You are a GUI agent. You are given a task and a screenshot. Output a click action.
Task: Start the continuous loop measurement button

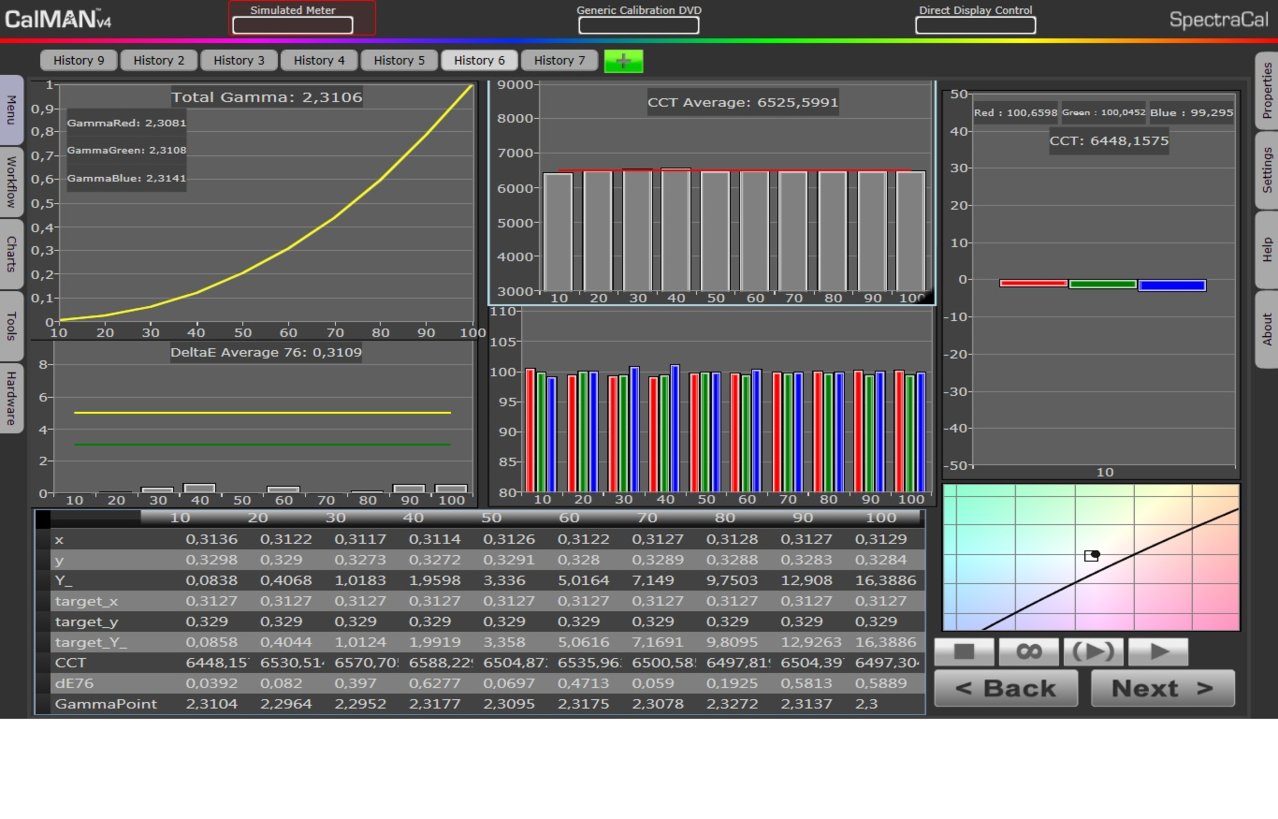(x=1029, y=652)
